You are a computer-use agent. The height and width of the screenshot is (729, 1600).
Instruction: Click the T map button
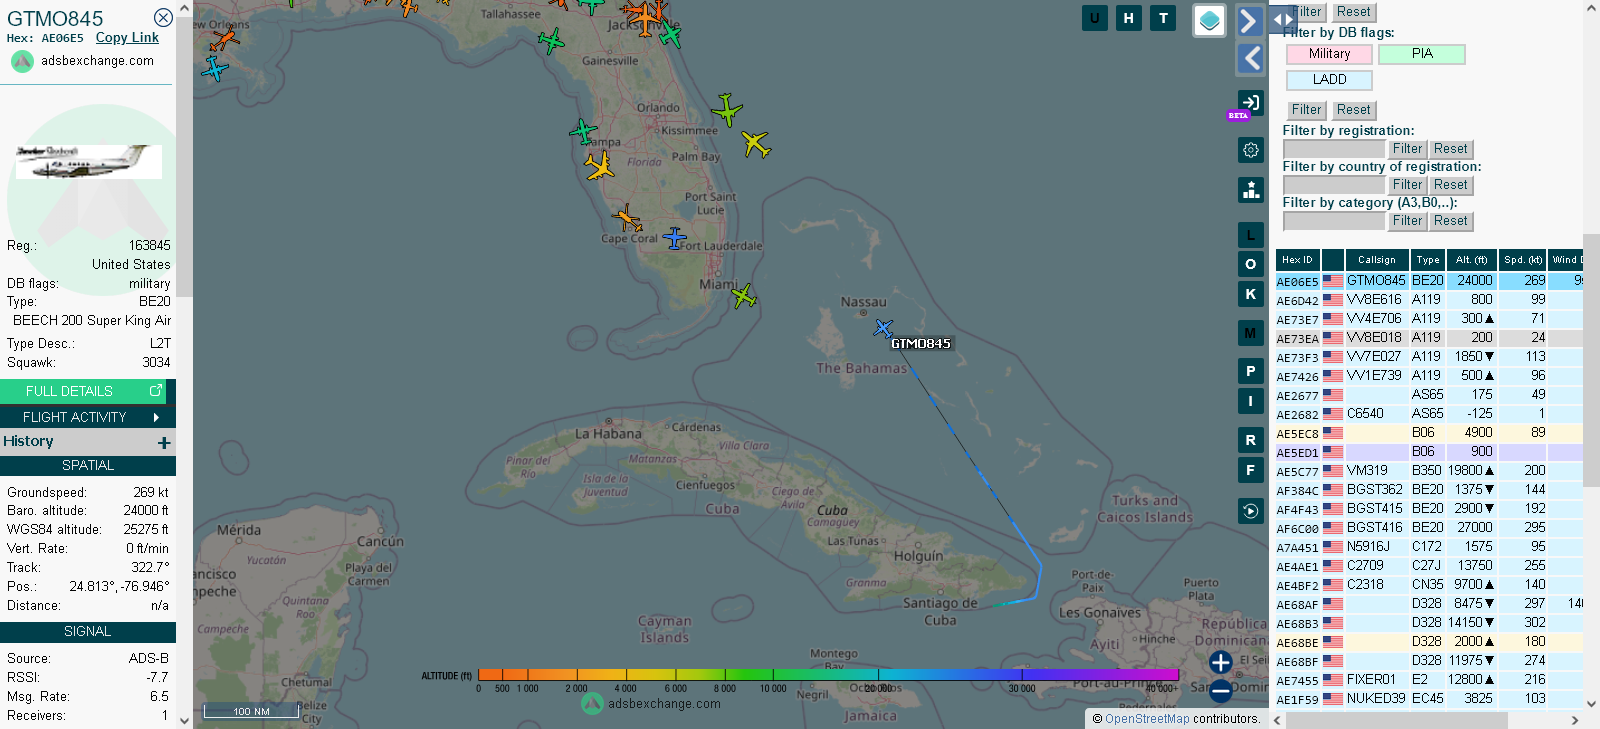(1163, 18)
